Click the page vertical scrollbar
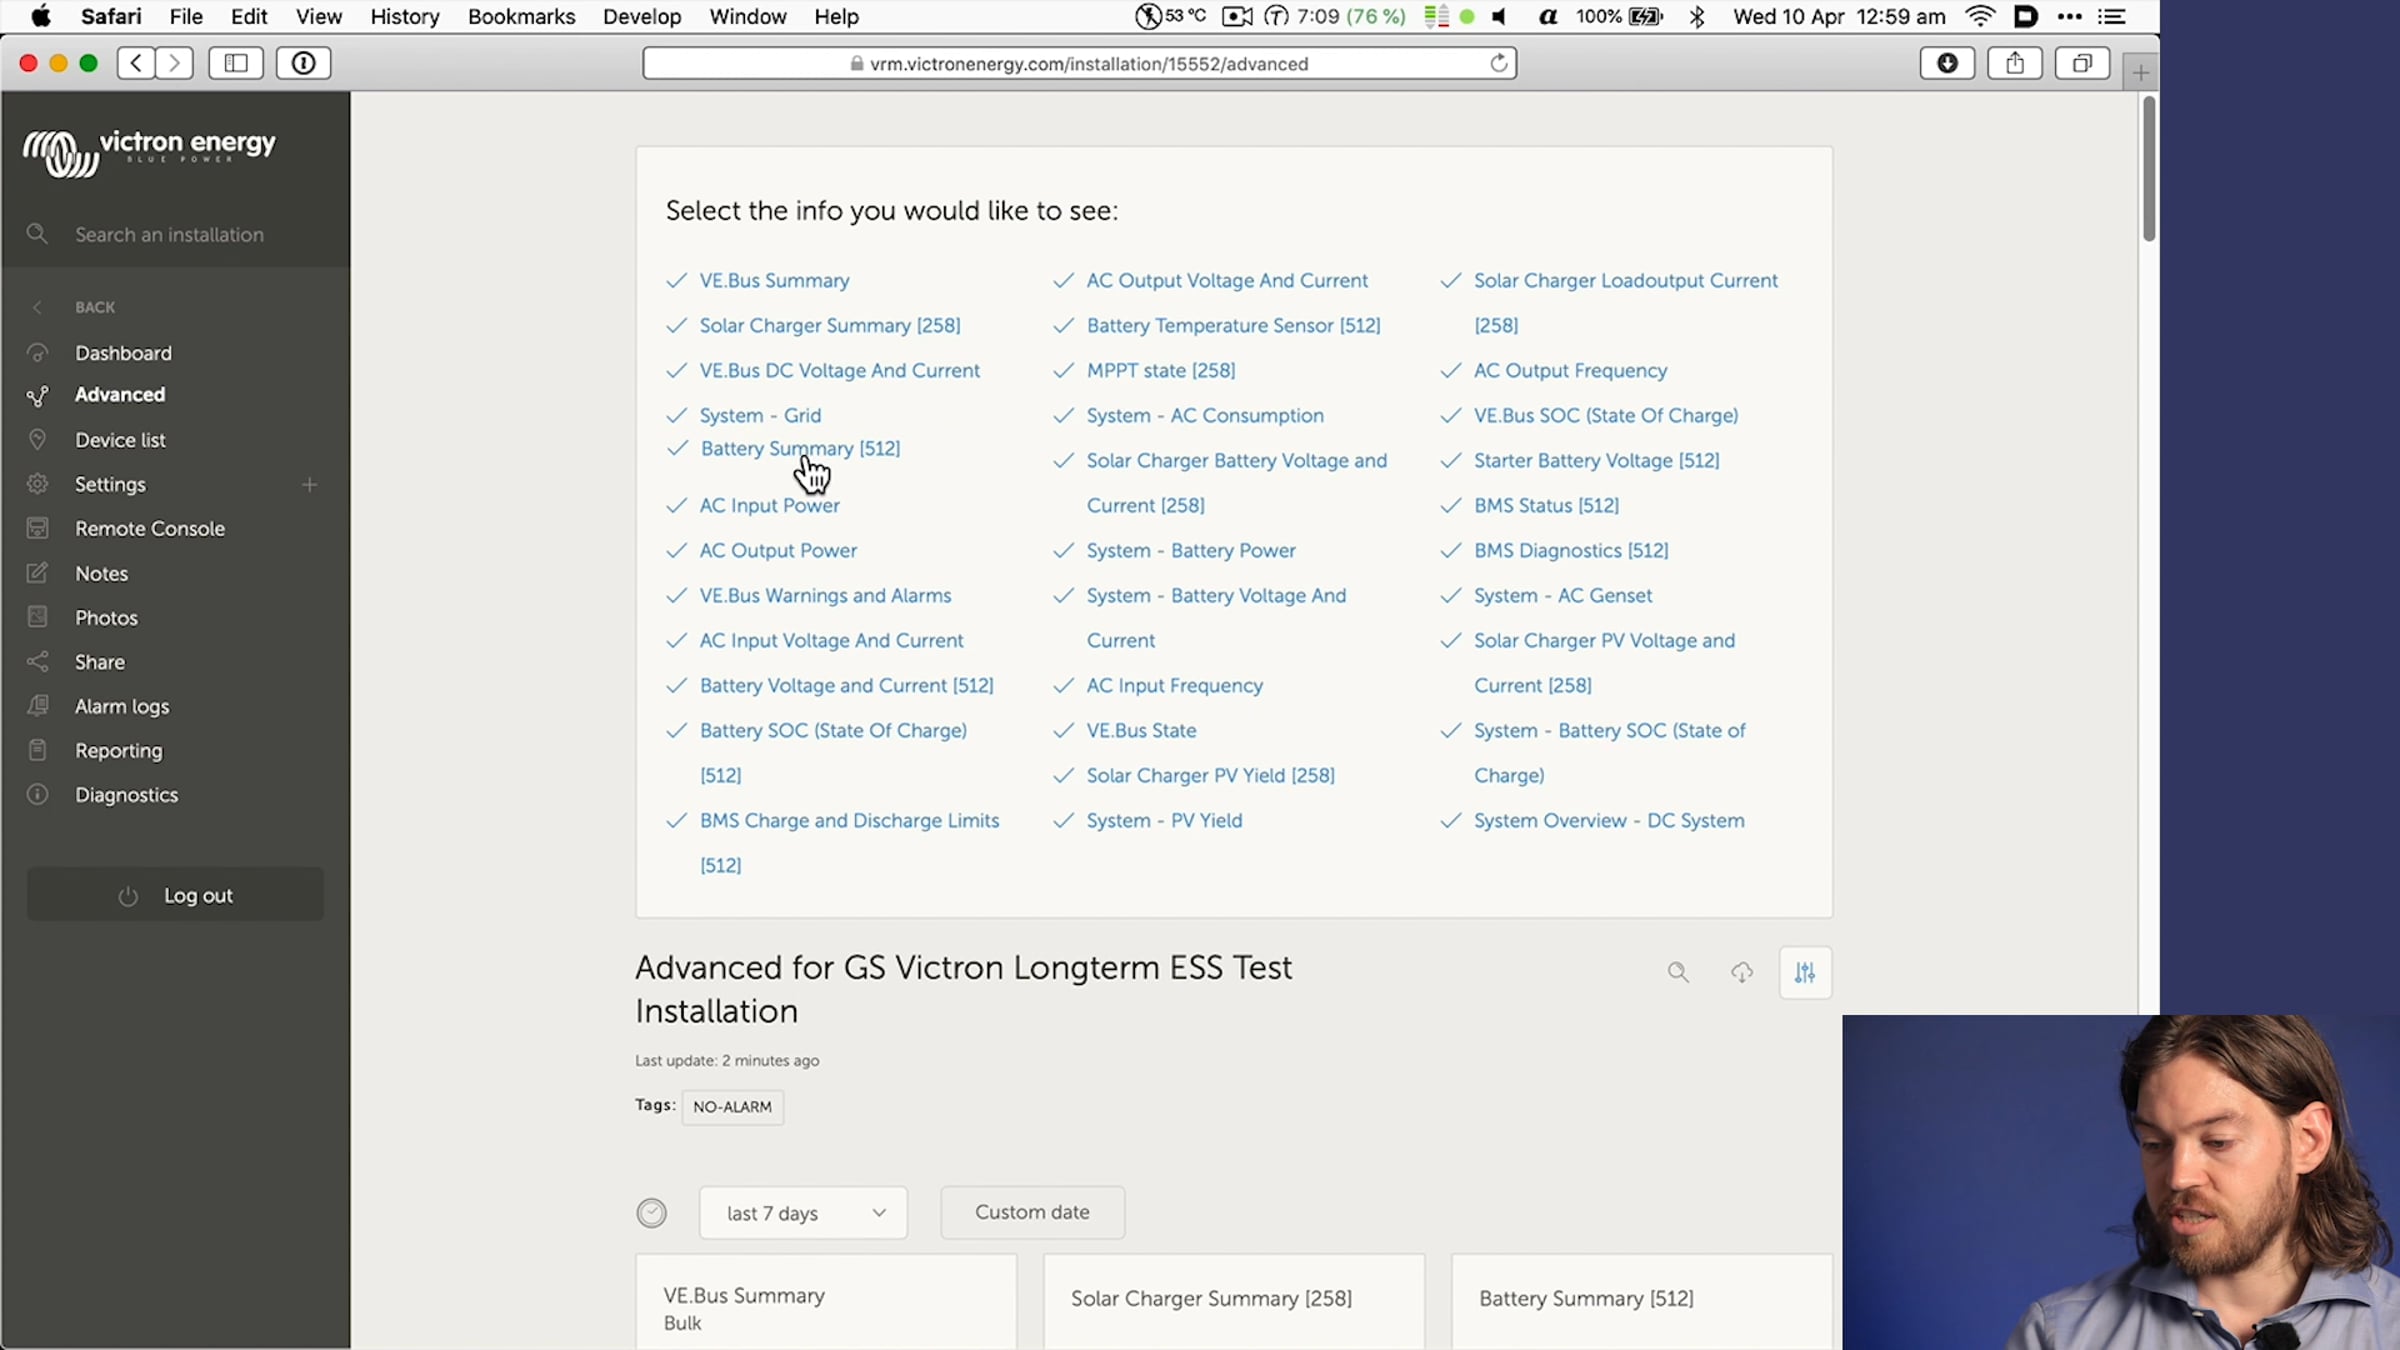This screenshot has height=1350, width=2400. [2149, 168]
